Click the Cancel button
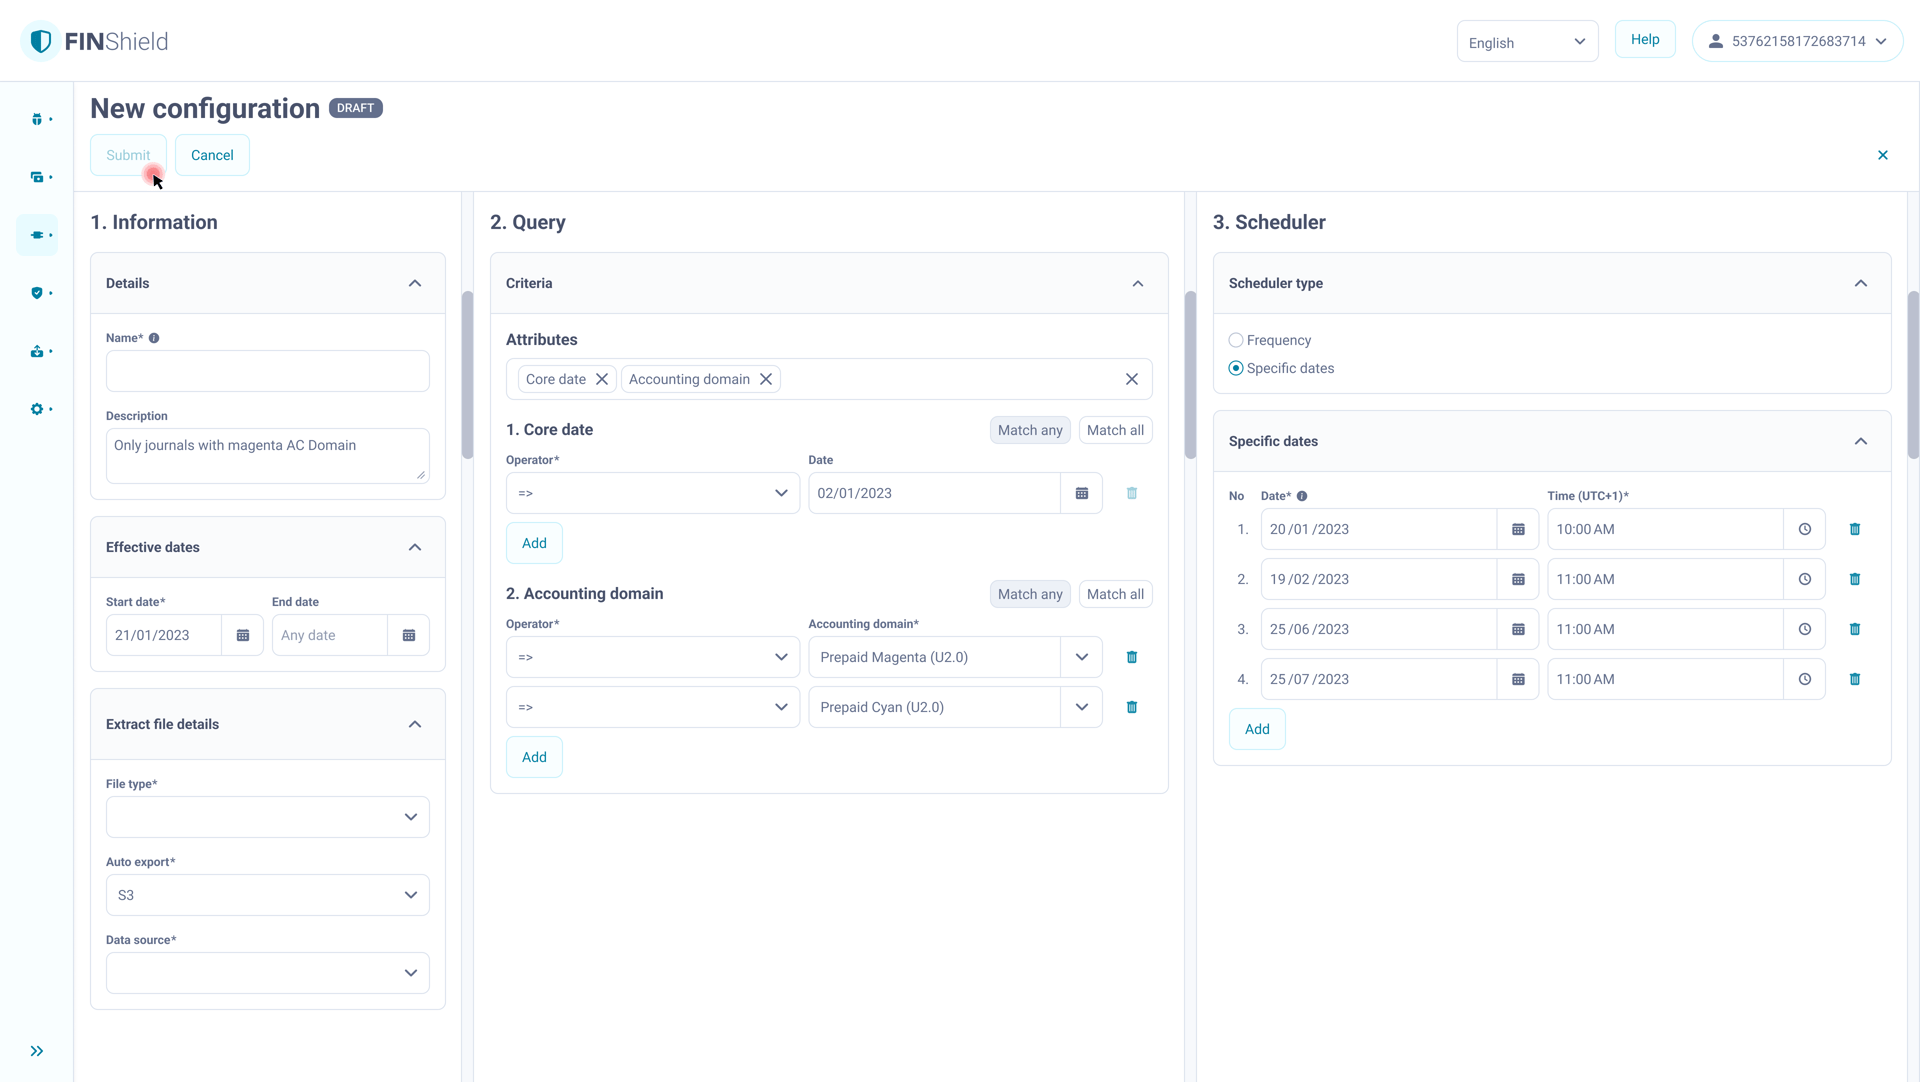The width and height of the screenshot is (1920, 1082). coord(212,155)
